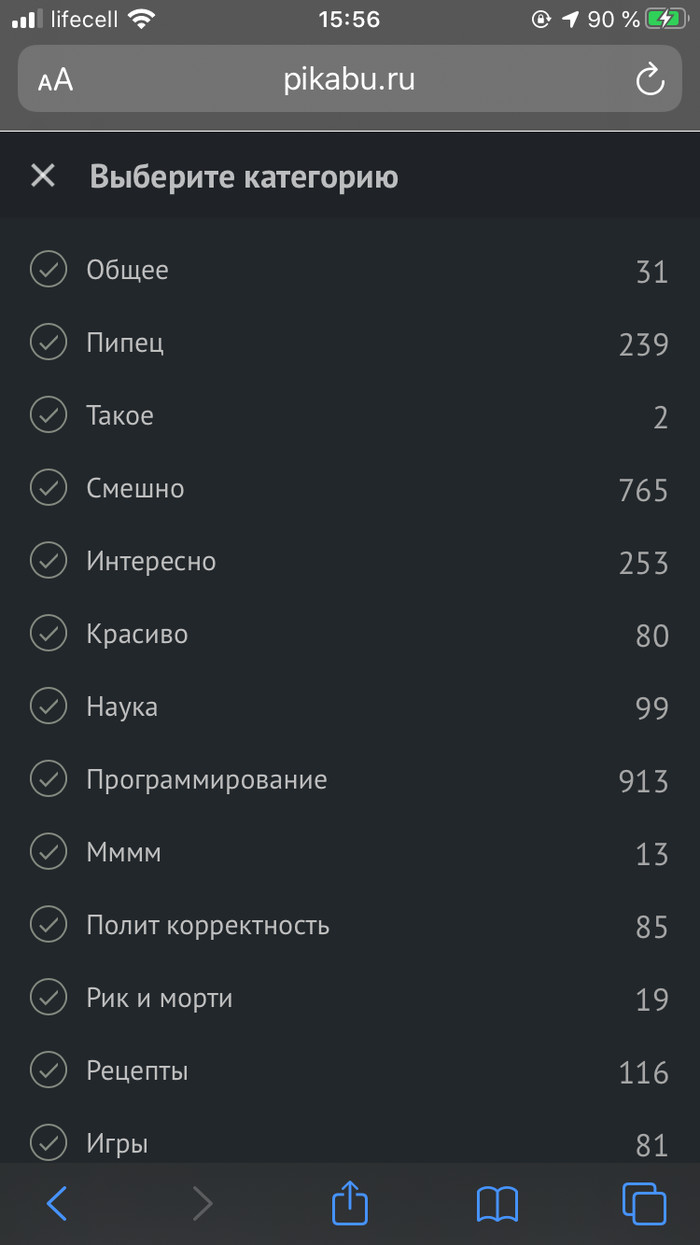Show all open Safari tabs
The height and width of the screenshot is (1245, 700).
[x=643, y=1203]
